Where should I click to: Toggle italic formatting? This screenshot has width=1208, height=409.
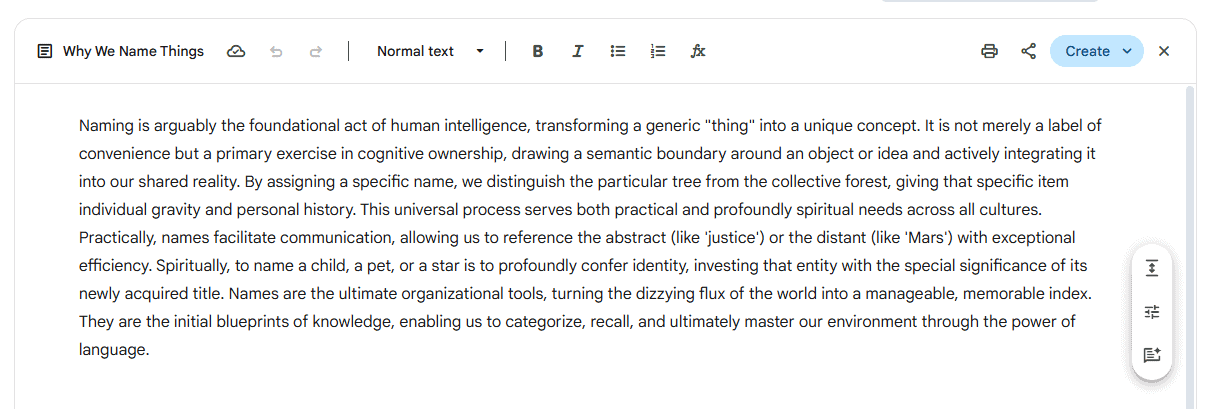[x=577, y=51]
